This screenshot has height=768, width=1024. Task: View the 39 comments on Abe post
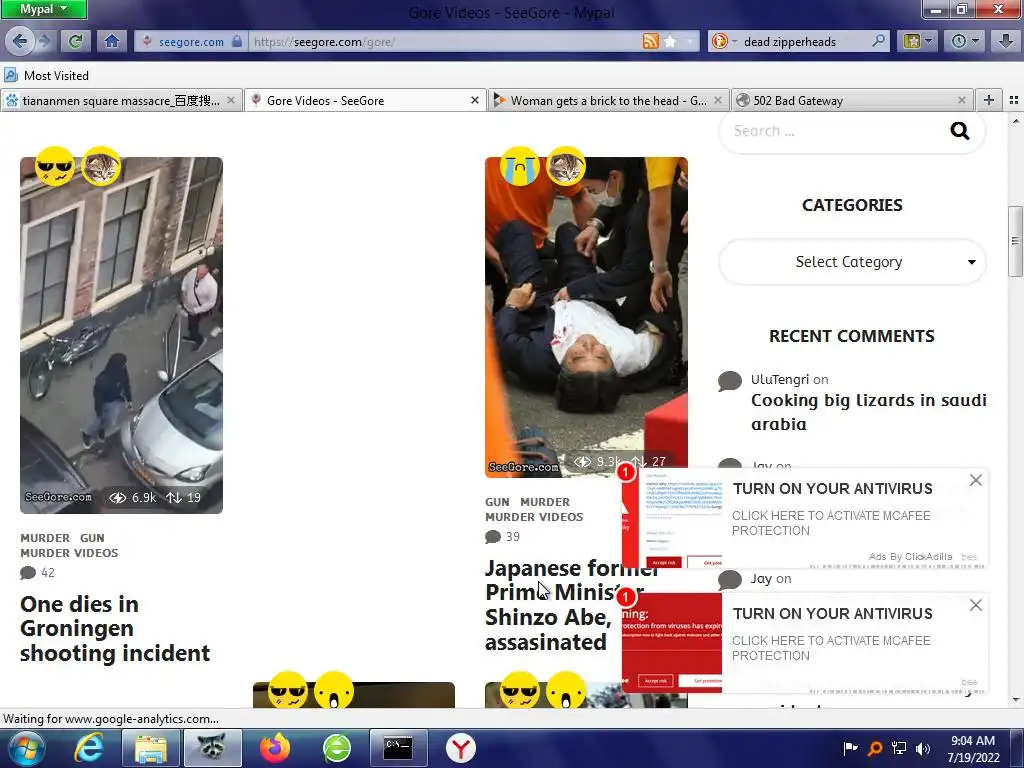pyautogui.click(x=503, y=537)
